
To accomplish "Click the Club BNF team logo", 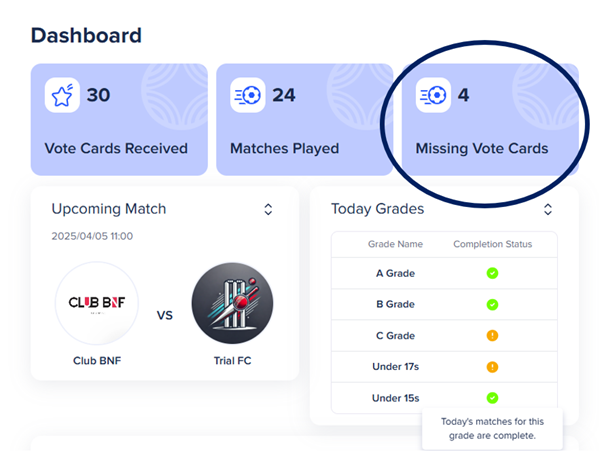I will tap(97, 303).
